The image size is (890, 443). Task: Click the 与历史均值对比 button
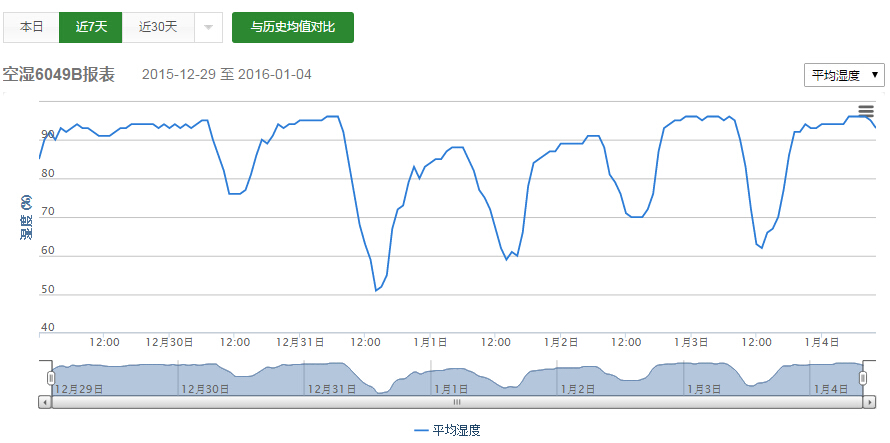point(292,28)
